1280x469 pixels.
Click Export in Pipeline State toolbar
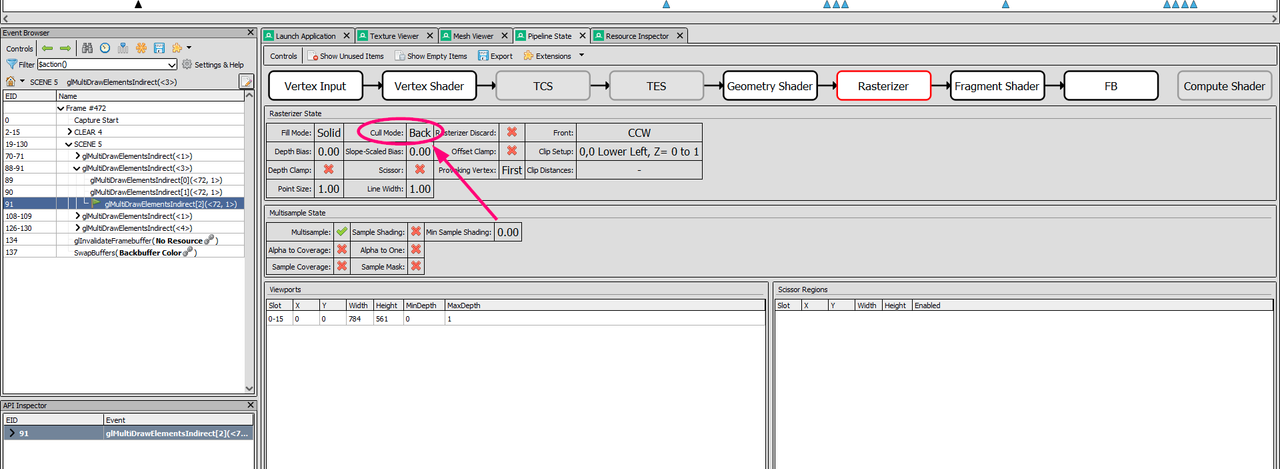495,56
